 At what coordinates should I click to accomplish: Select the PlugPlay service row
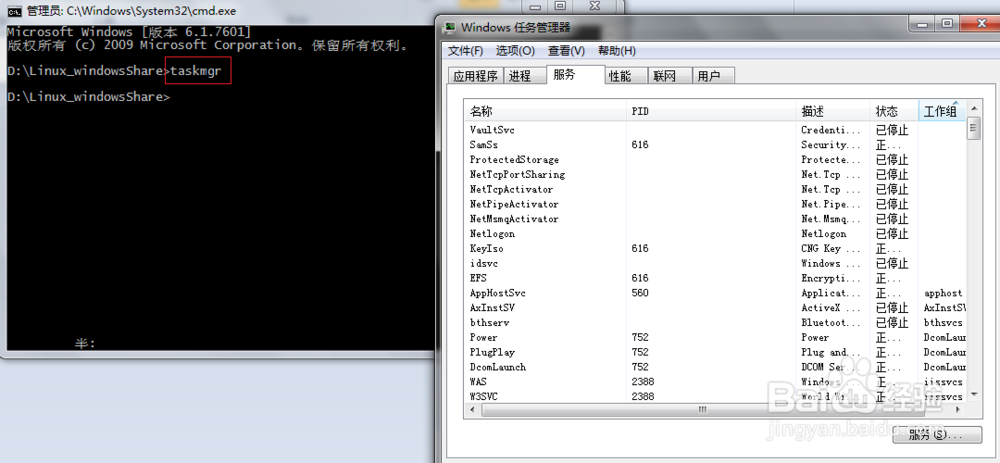pos(716,352)
